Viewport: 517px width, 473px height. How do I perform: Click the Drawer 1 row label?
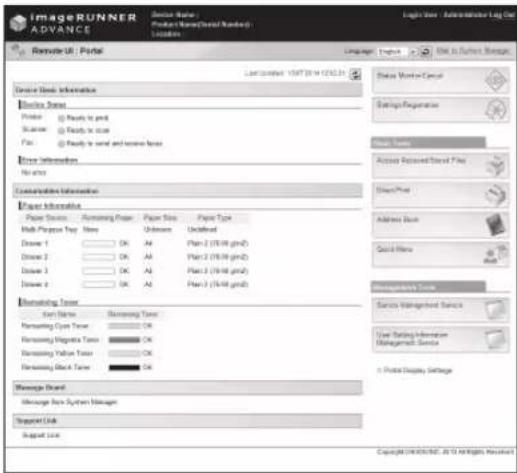pos(35,244)
